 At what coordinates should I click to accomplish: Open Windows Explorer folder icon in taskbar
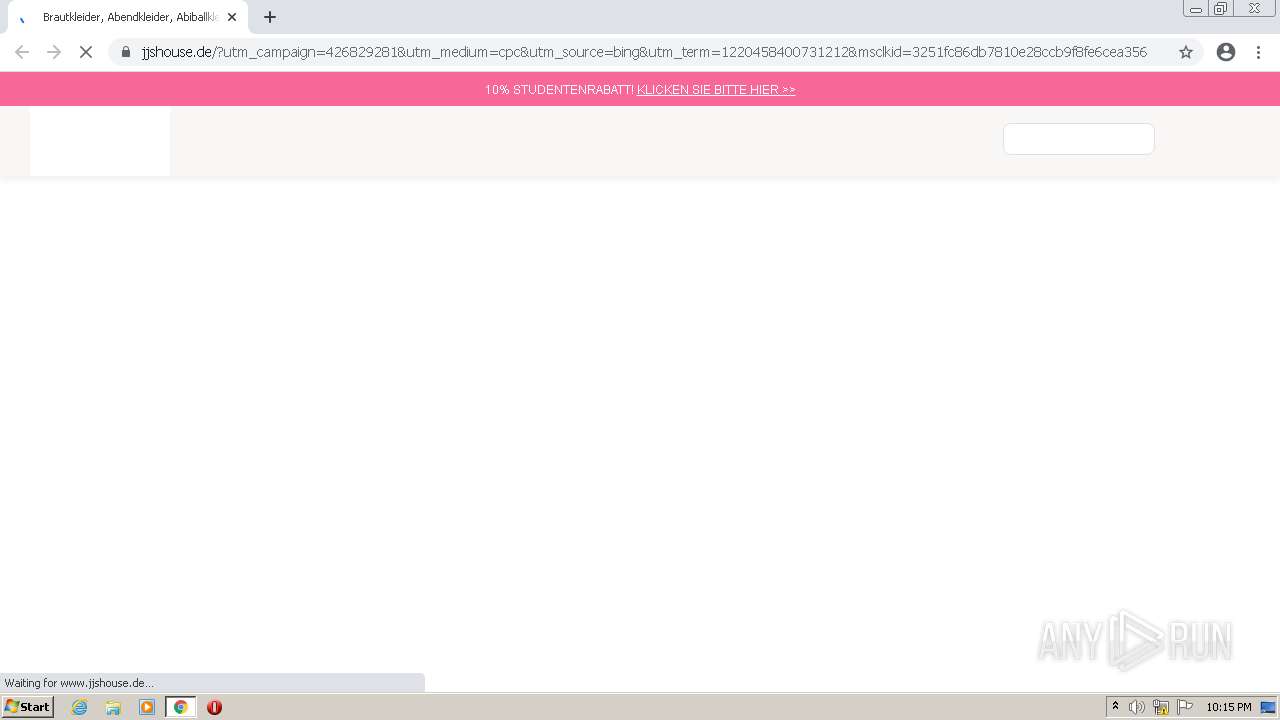pyautogui.click(x=113, y=707)
